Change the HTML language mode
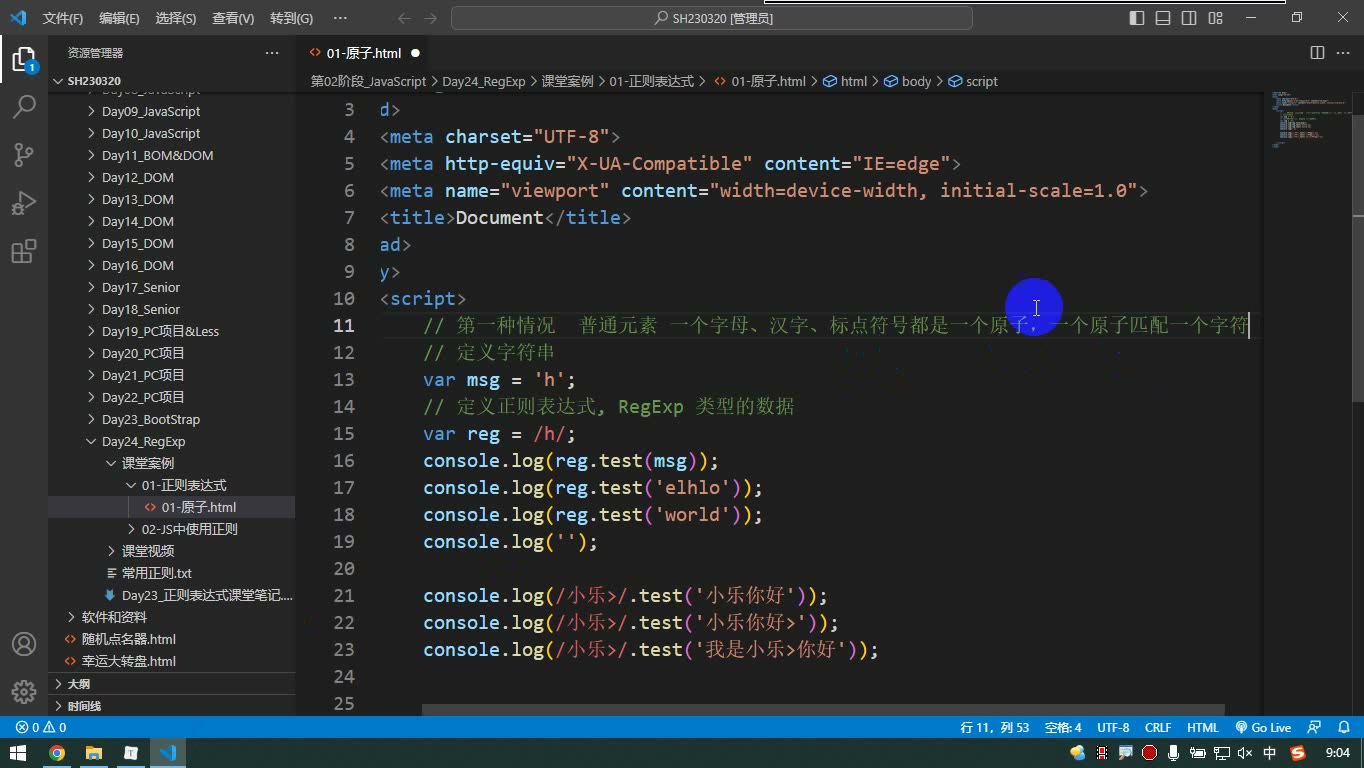Image resolution: width=1364 pixels, height=768 pixels. click(x=1202, y=728)
